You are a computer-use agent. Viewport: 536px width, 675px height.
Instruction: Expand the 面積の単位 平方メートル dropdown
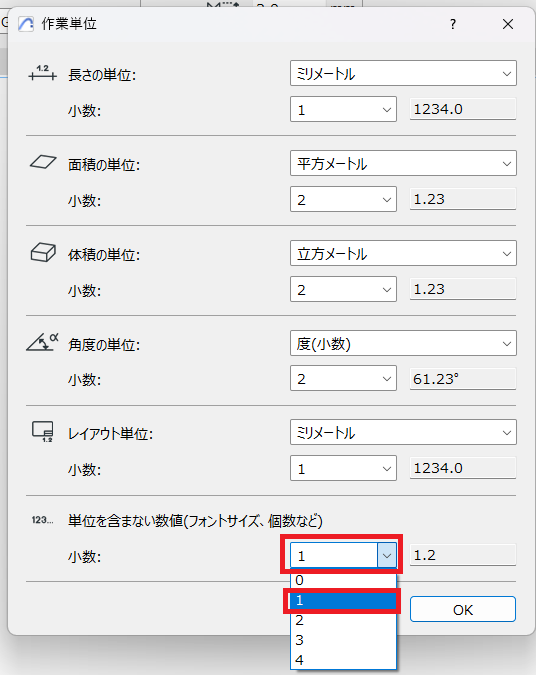click(x=403, y=163)
